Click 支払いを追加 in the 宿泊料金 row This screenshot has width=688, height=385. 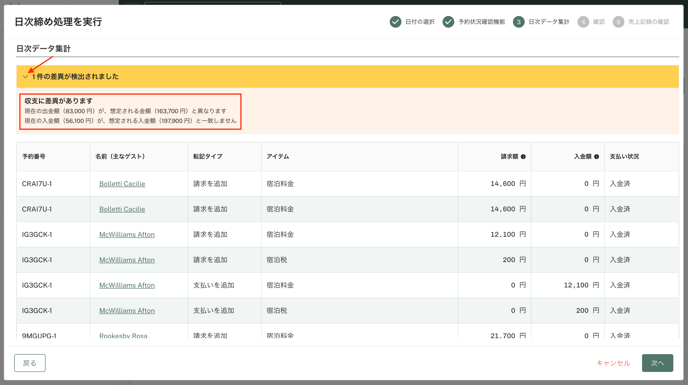[x=214, y=285]
